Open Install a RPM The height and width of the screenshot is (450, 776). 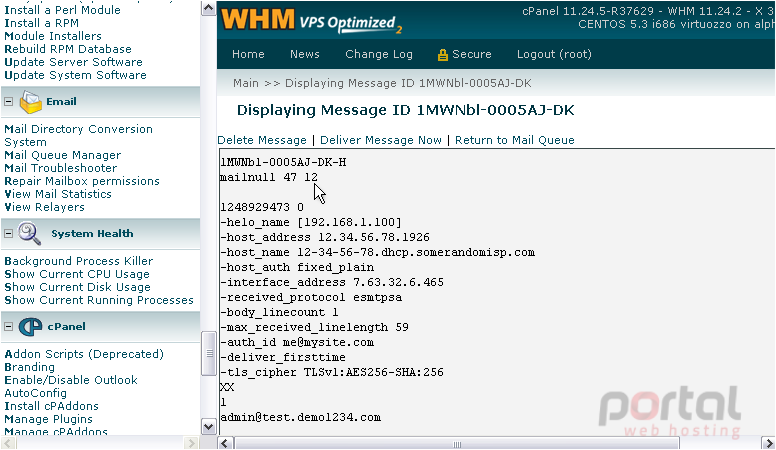click(42, 23)
